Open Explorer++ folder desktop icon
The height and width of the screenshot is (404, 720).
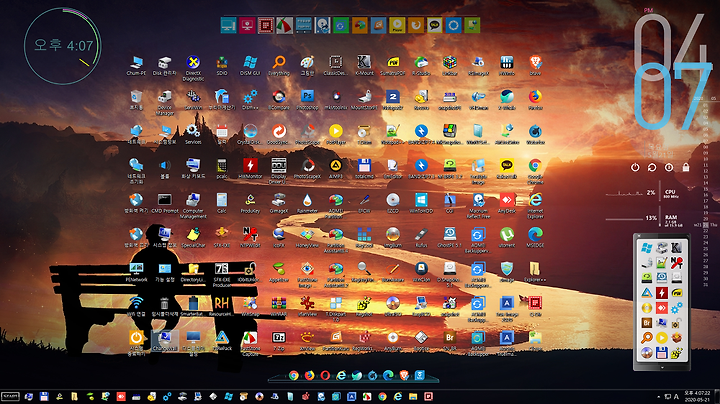(x=535, y=272)
